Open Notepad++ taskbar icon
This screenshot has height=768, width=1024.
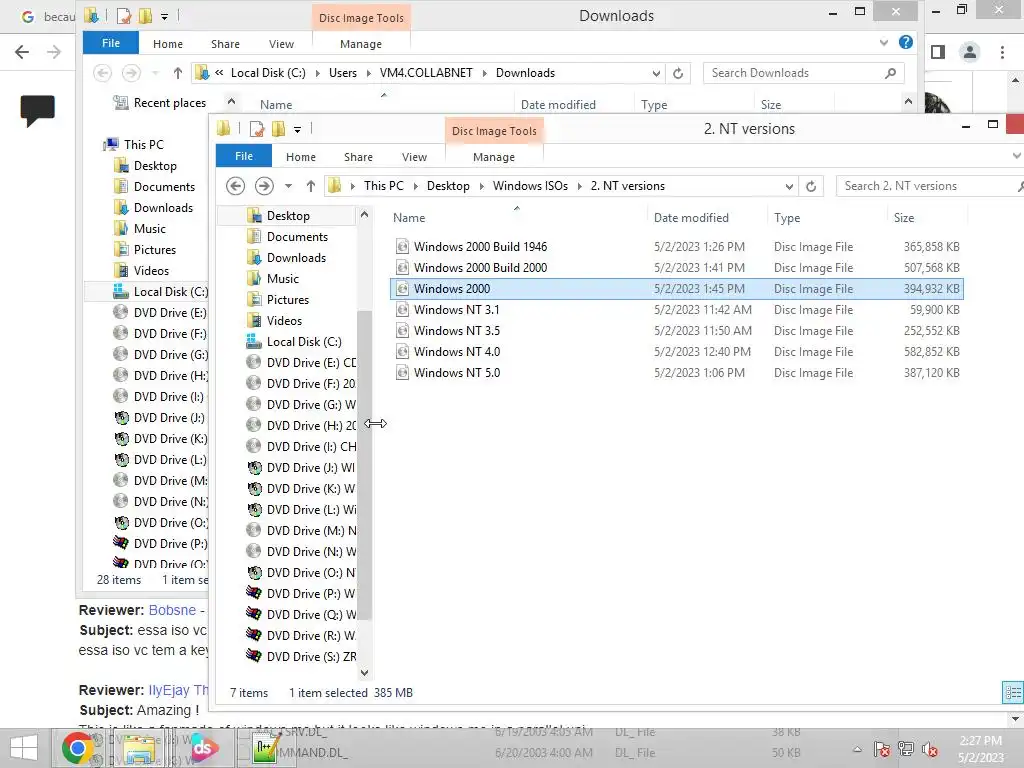point(266,748)
